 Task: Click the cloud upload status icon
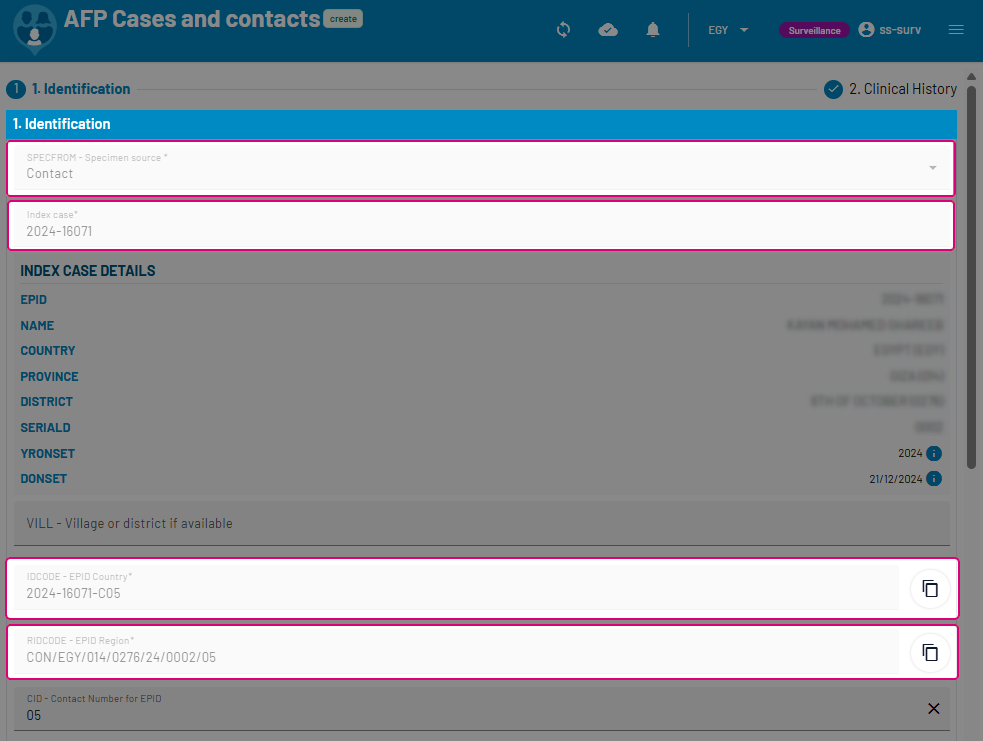608,30
